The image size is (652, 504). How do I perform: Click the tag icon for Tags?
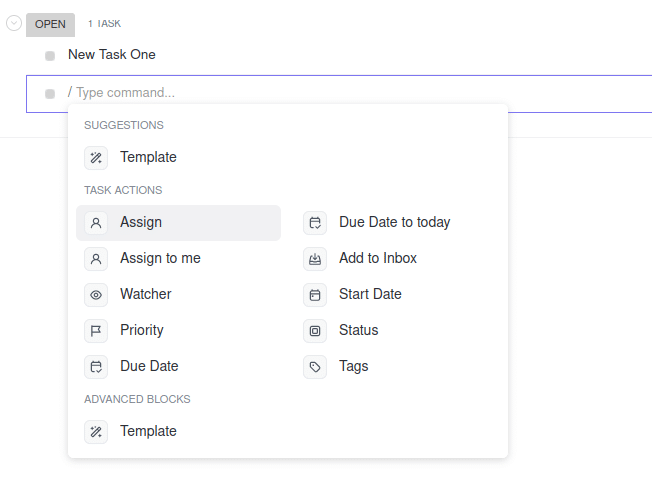tap(315, 367)
